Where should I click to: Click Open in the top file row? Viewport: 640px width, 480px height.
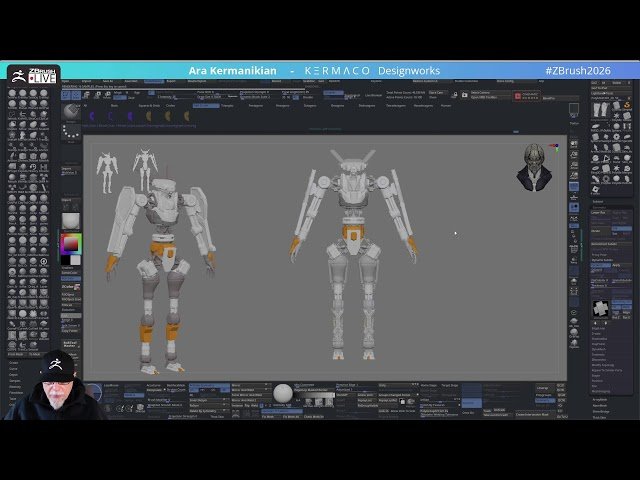65,81
